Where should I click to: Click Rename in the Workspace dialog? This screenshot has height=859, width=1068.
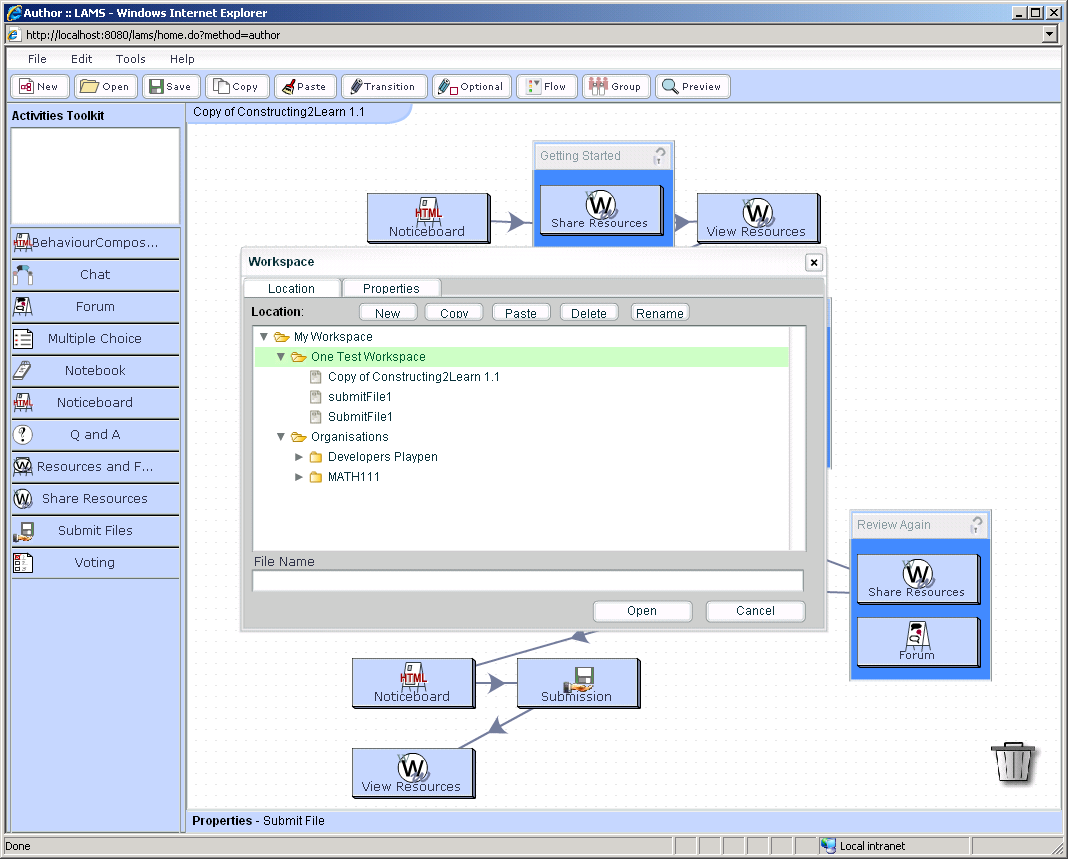pos(660,313)
